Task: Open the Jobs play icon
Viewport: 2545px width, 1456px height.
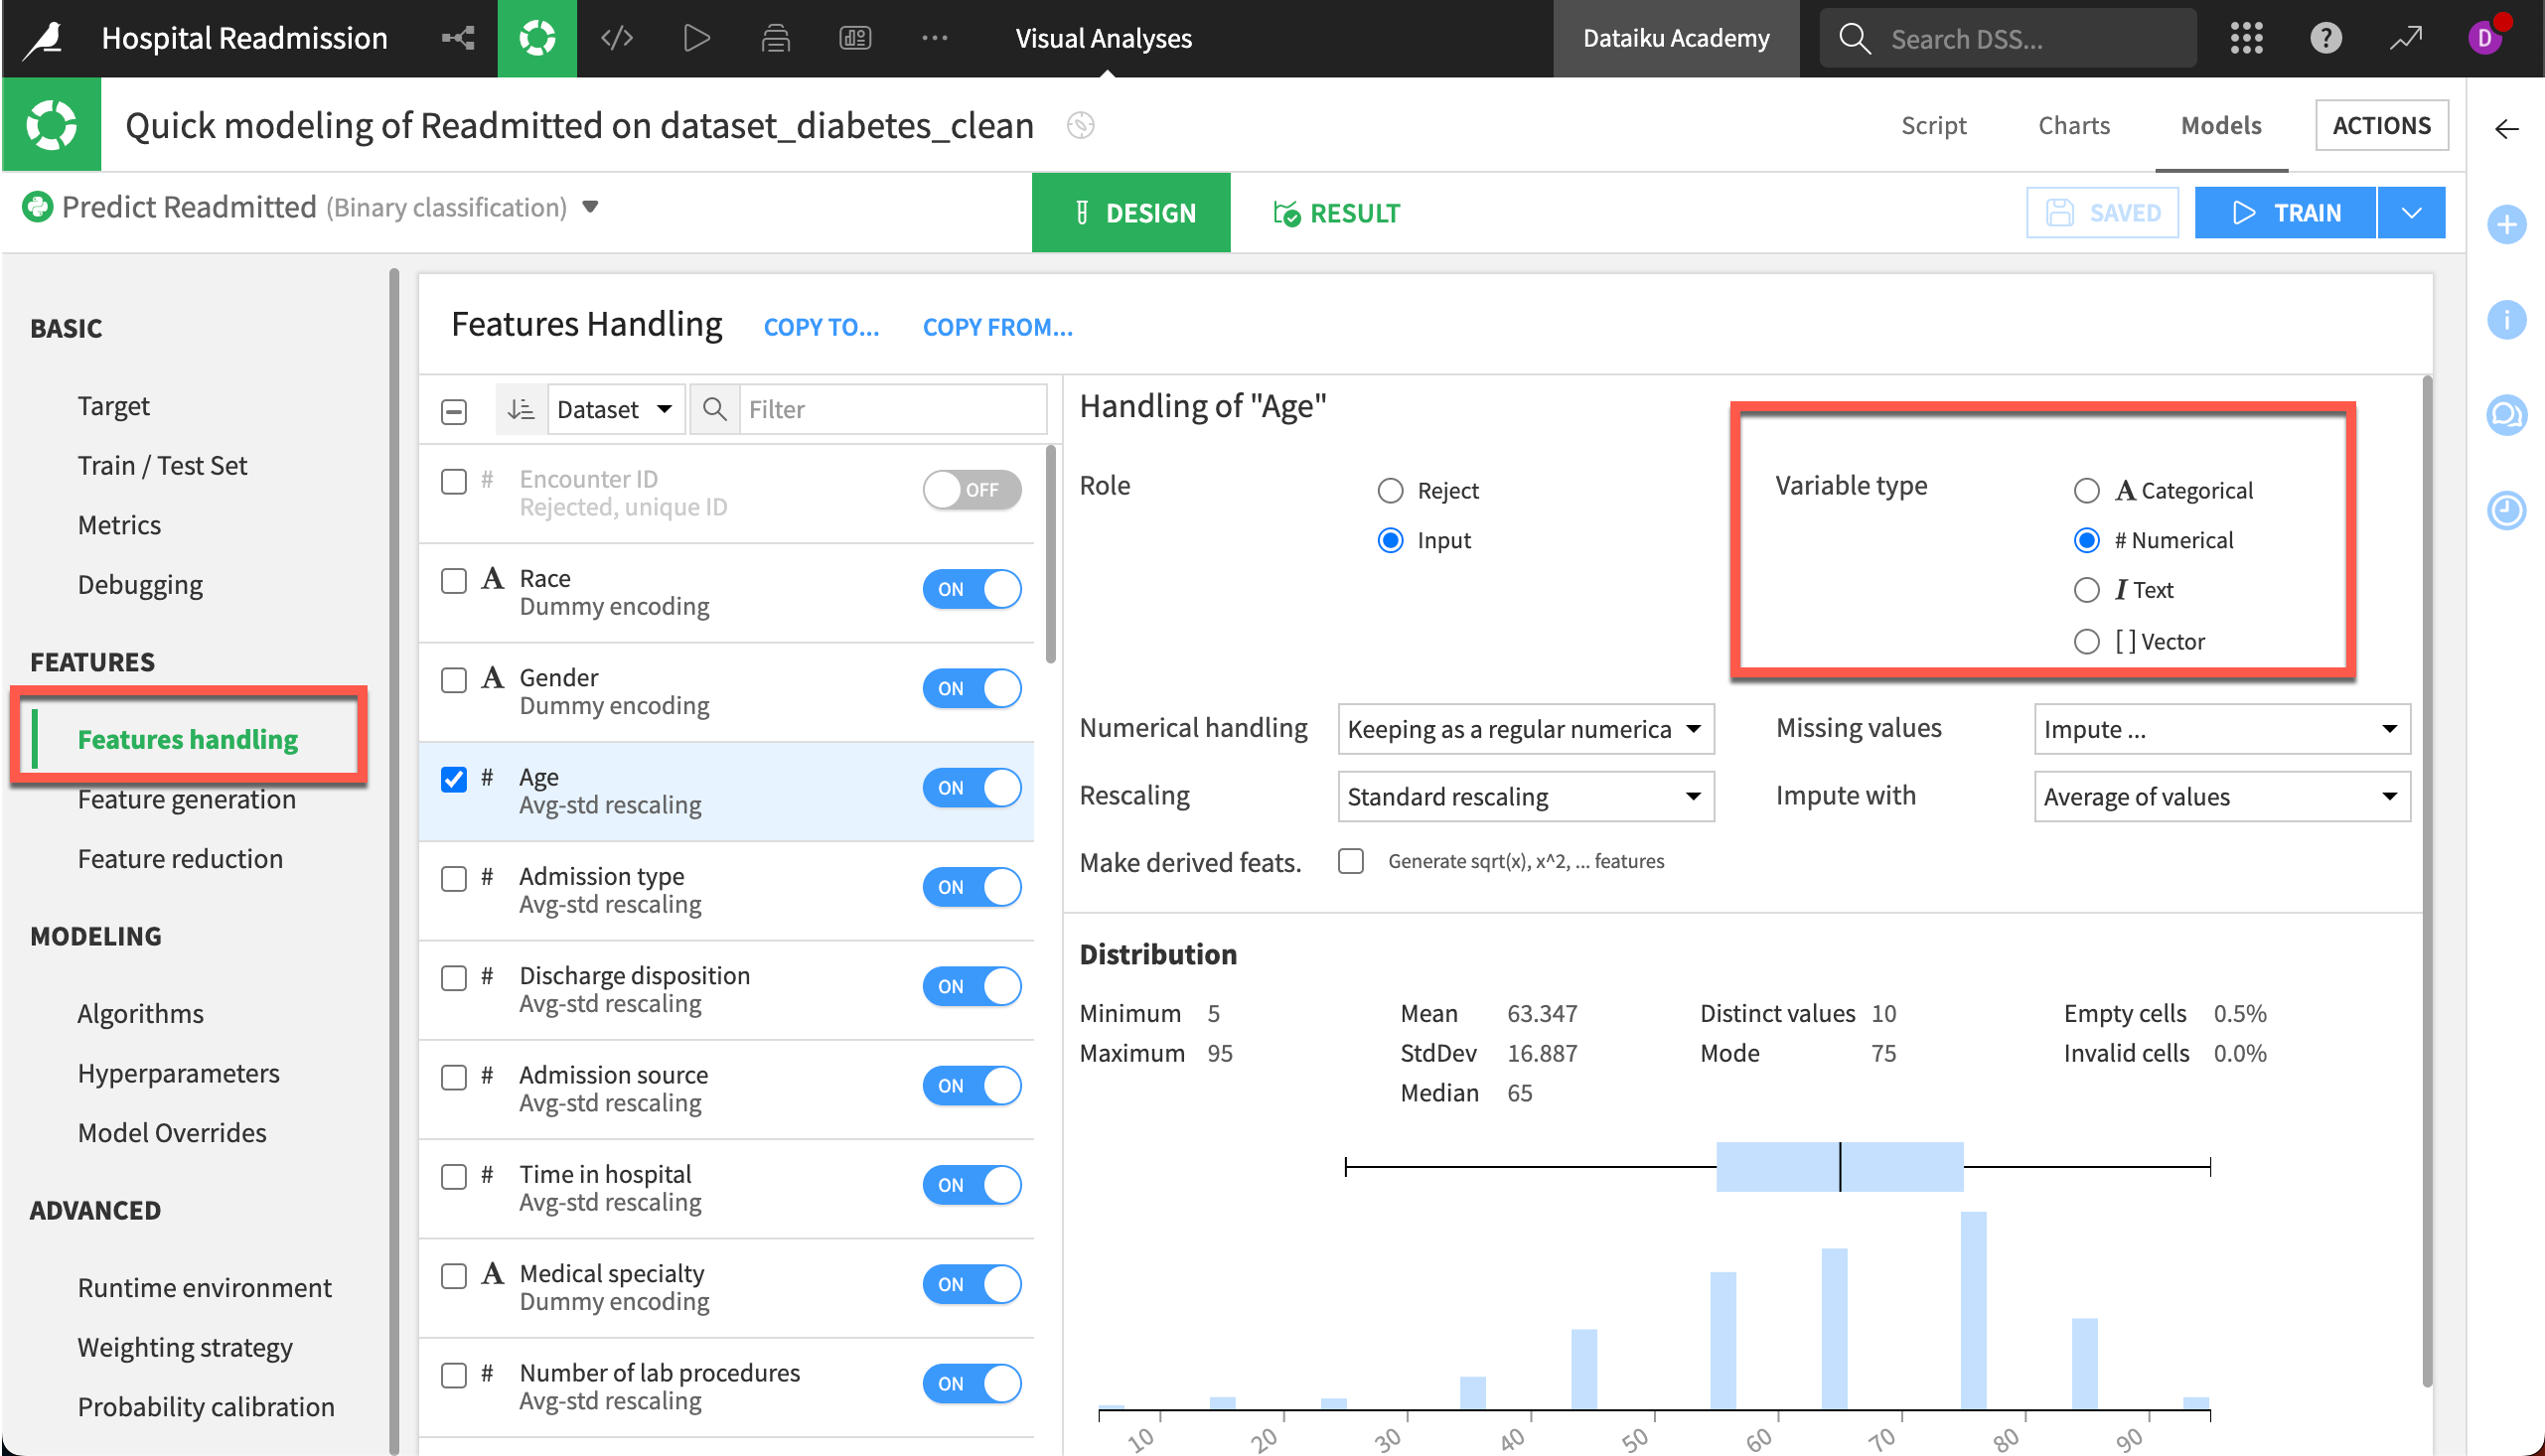Action: coord(696,38)
